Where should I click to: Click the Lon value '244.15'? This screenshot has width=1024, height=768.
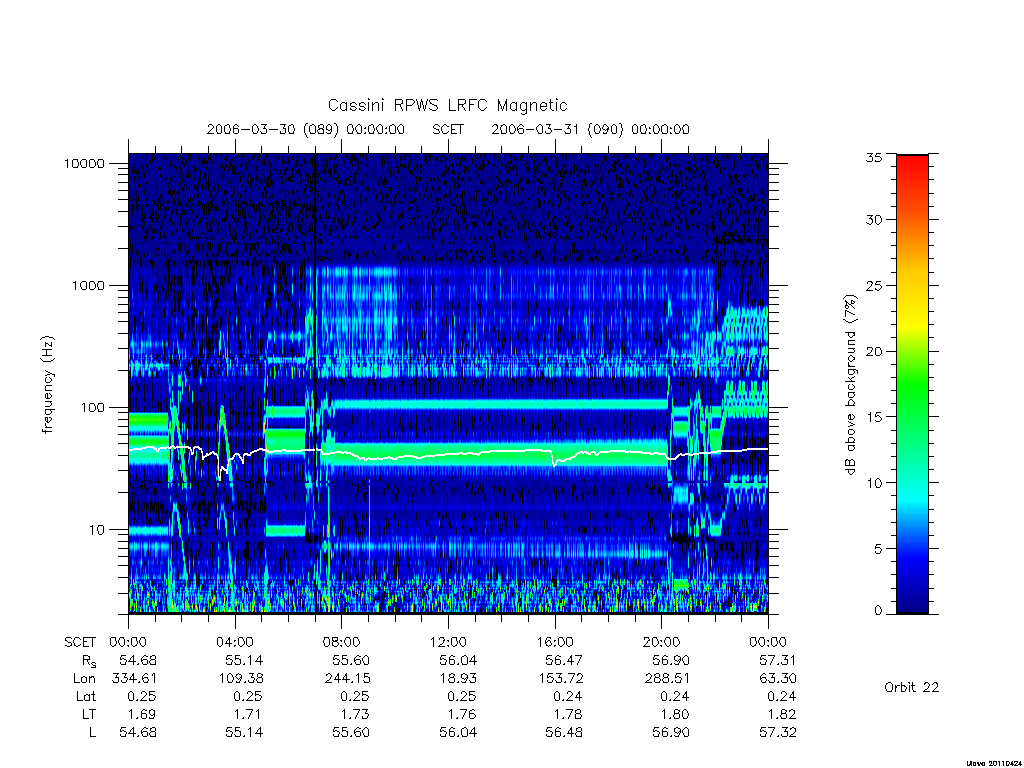coord(347,679)
